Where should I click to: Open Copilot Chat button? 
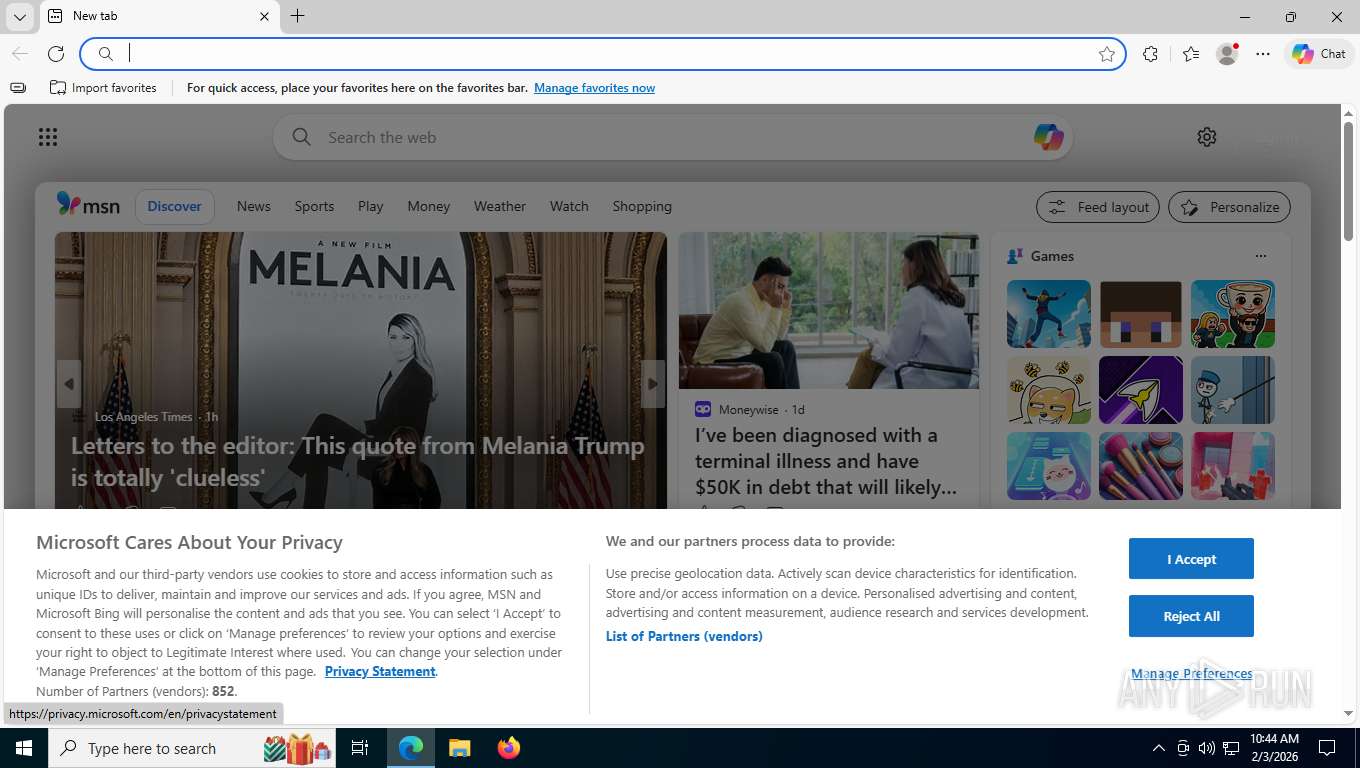tap(1319, 54)
